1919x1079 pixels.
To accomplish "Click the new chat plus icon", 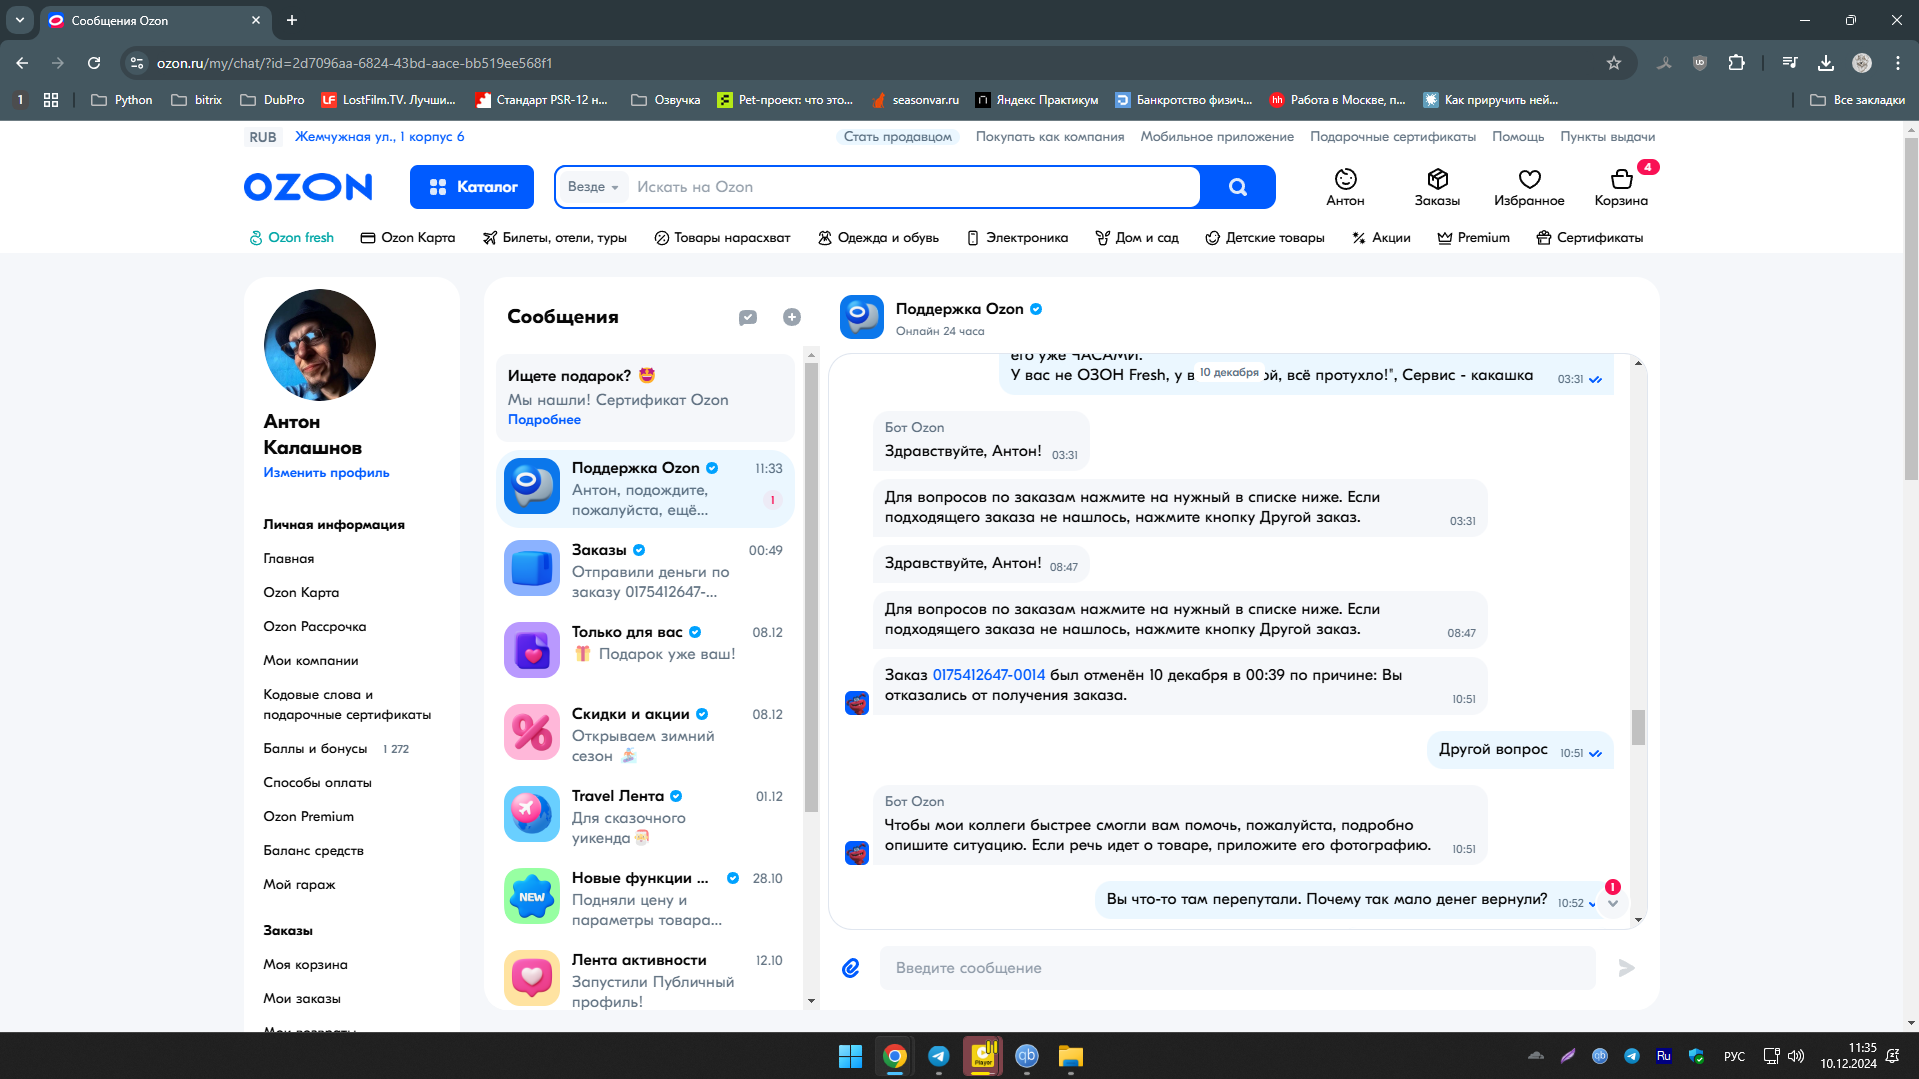I will pyautogui.click(x=792, y=317).
